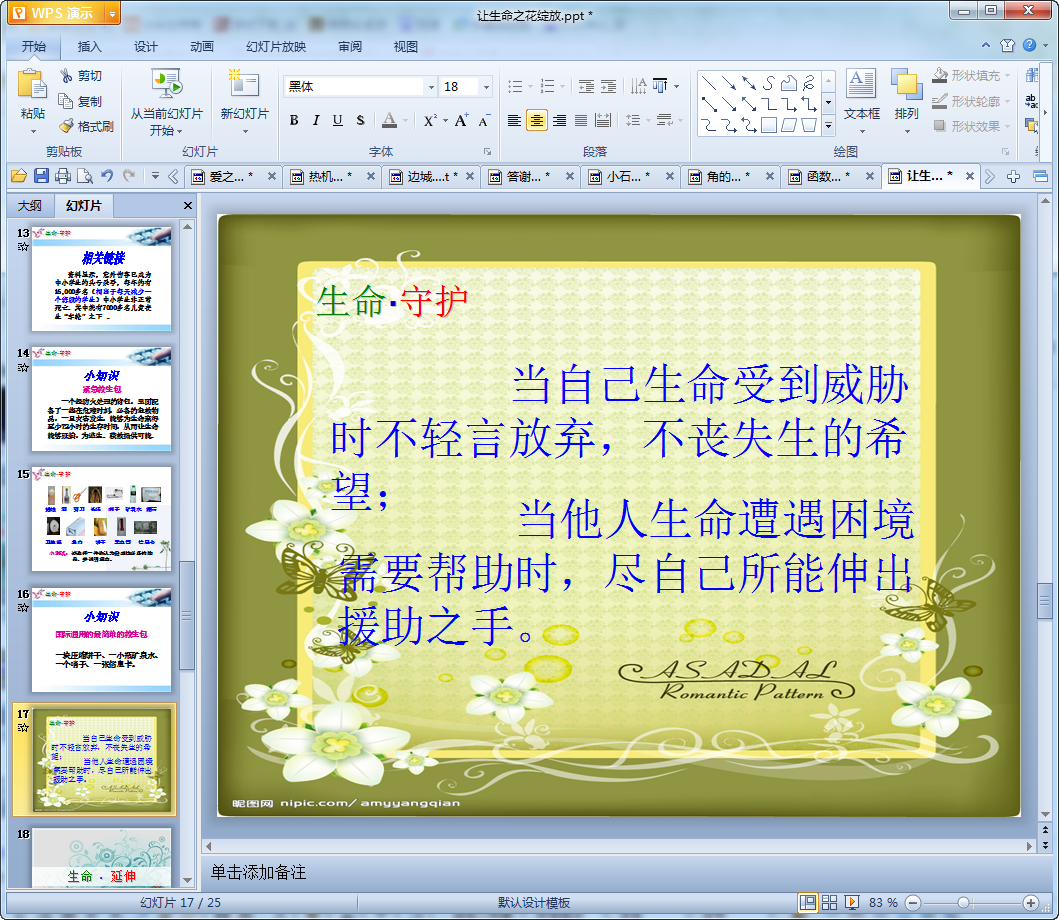This screenshot has width=1059, height=920.
Task: Open the line spacing options
Action: (637, 120)
